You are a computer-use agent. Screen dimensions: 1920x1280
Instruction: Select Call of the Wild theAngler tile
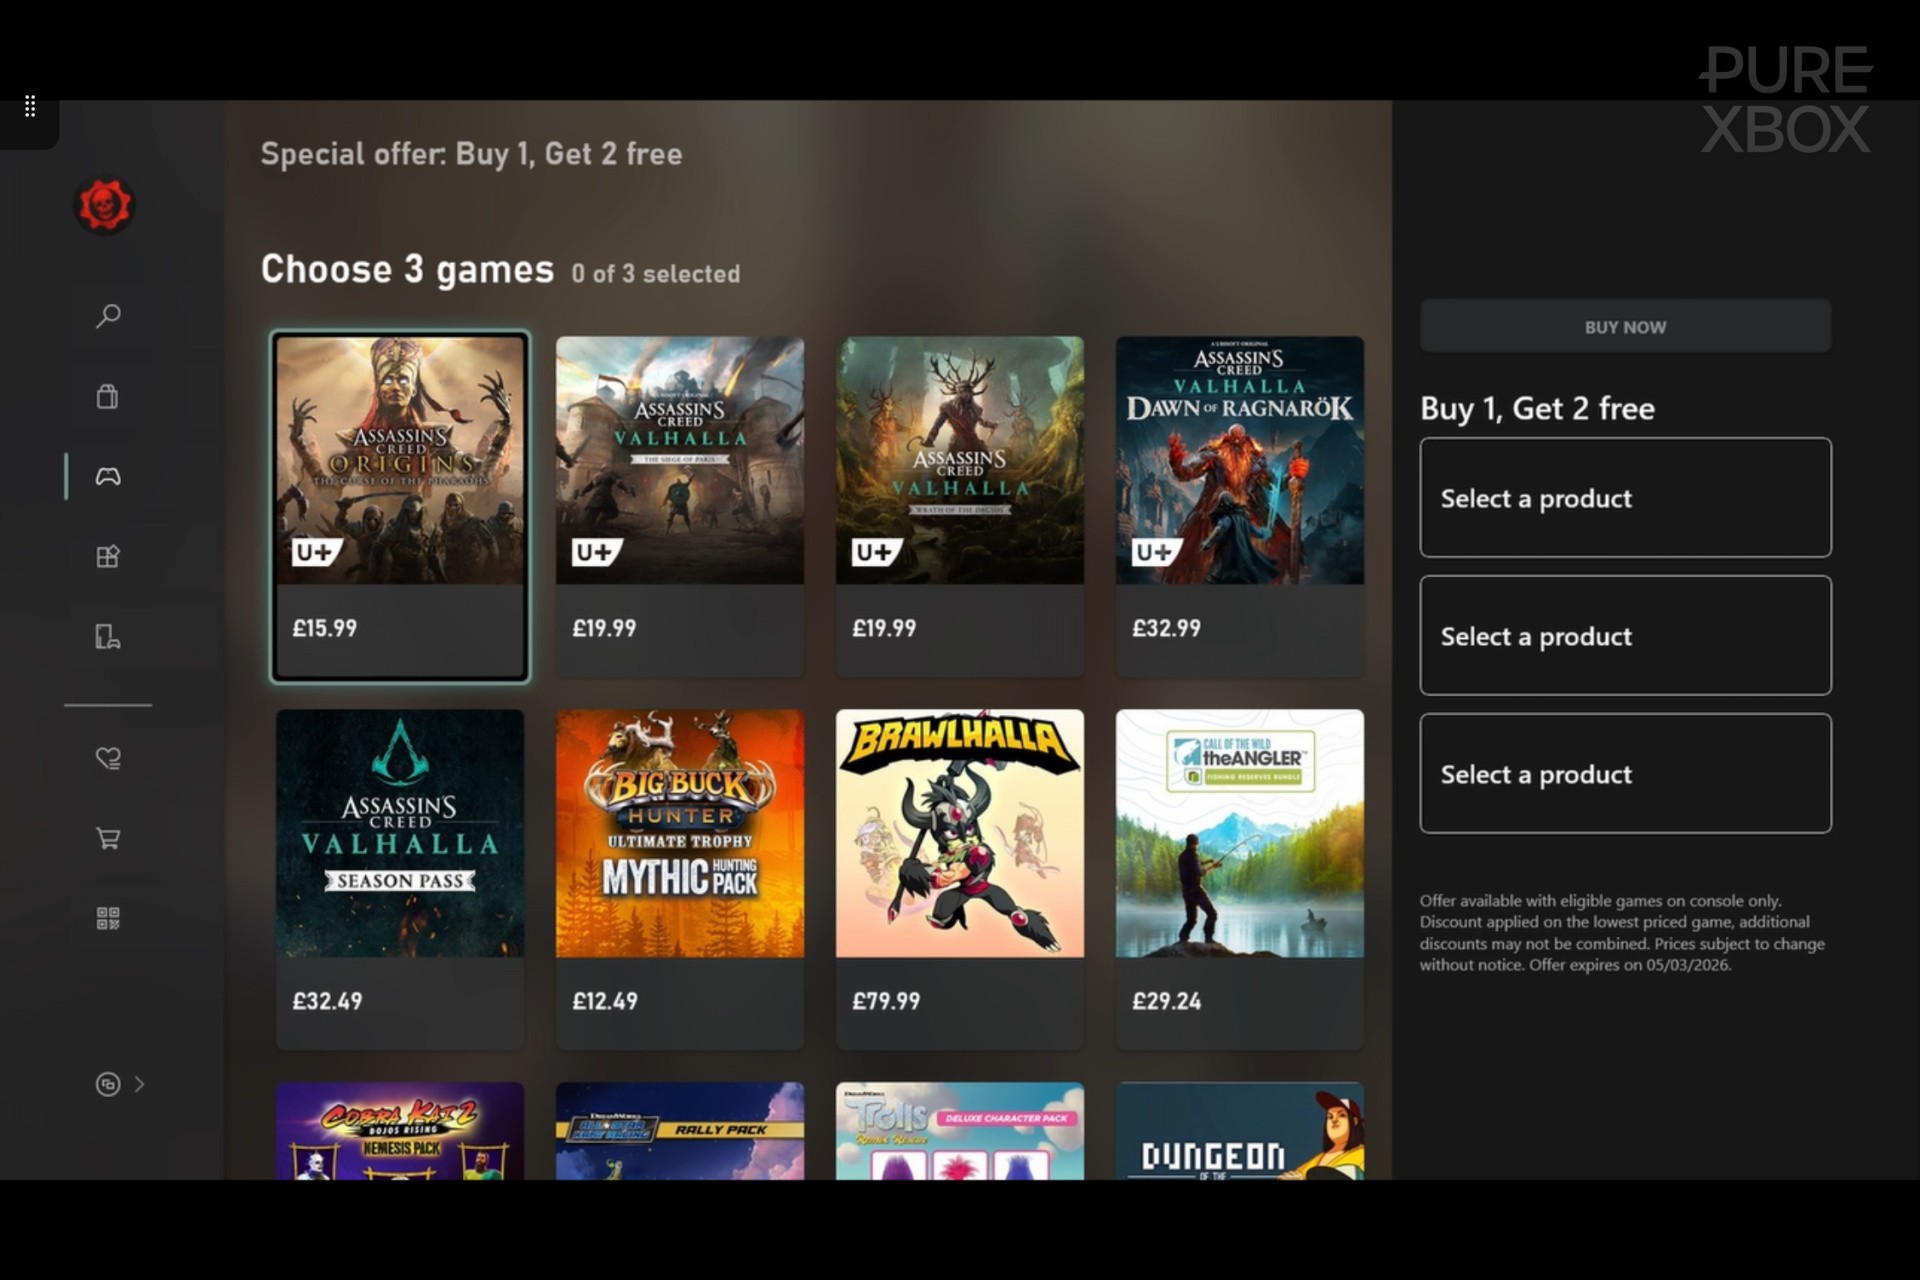click(1240, 880)
